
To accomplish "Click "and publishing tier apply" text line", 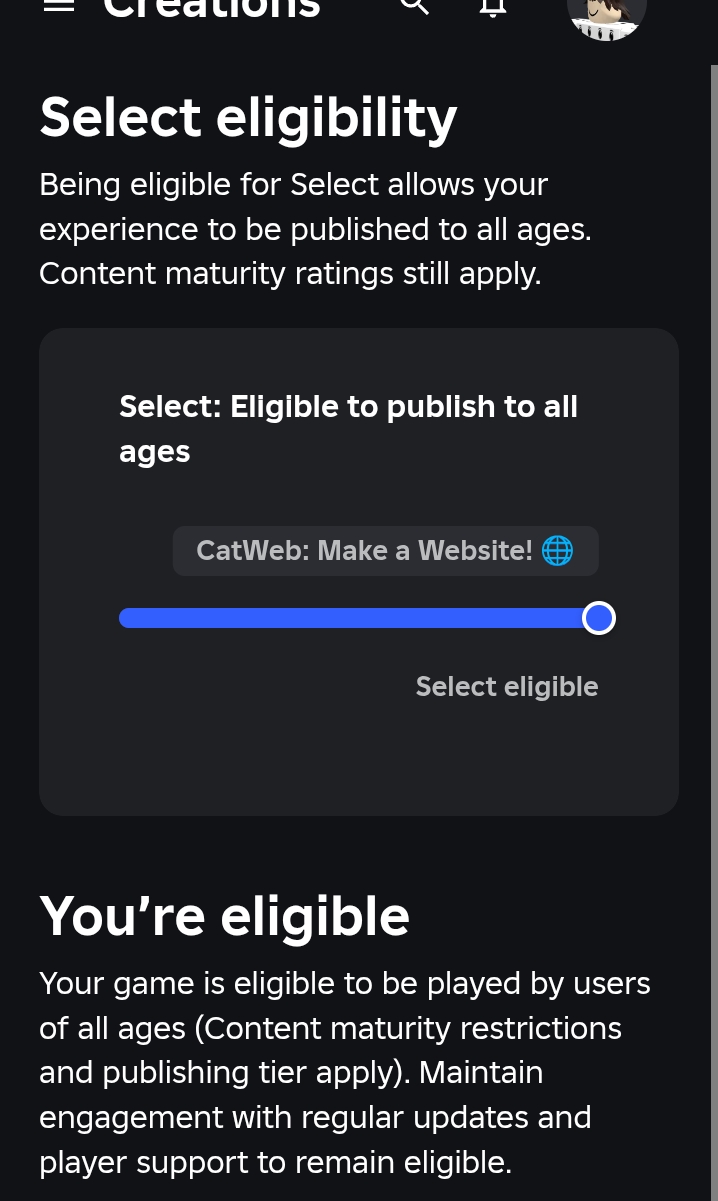I will tap(290, 1072).
